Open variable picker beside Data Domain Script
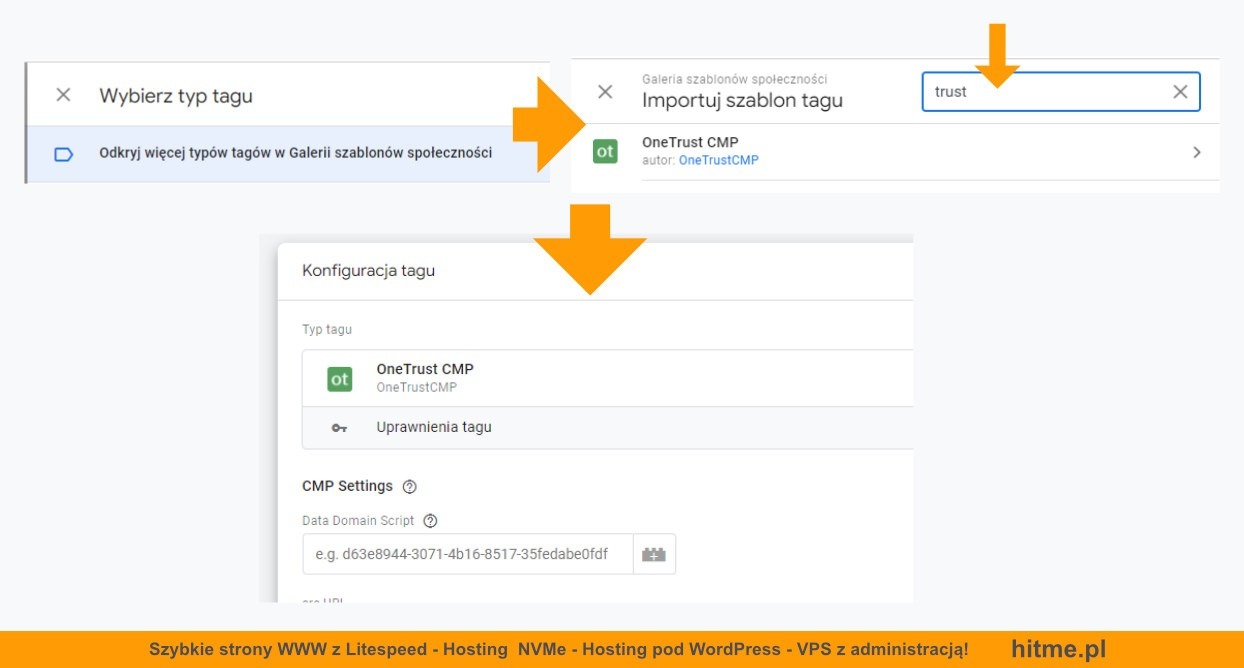Screen dimensions: 1244x668 point(654,554)
